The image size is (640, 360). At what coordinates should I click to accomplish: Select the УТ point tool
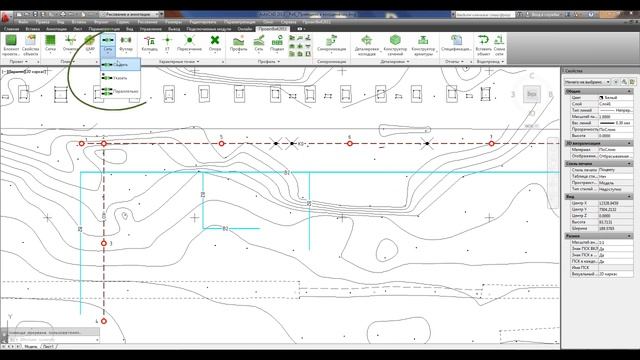pos(167,44)
